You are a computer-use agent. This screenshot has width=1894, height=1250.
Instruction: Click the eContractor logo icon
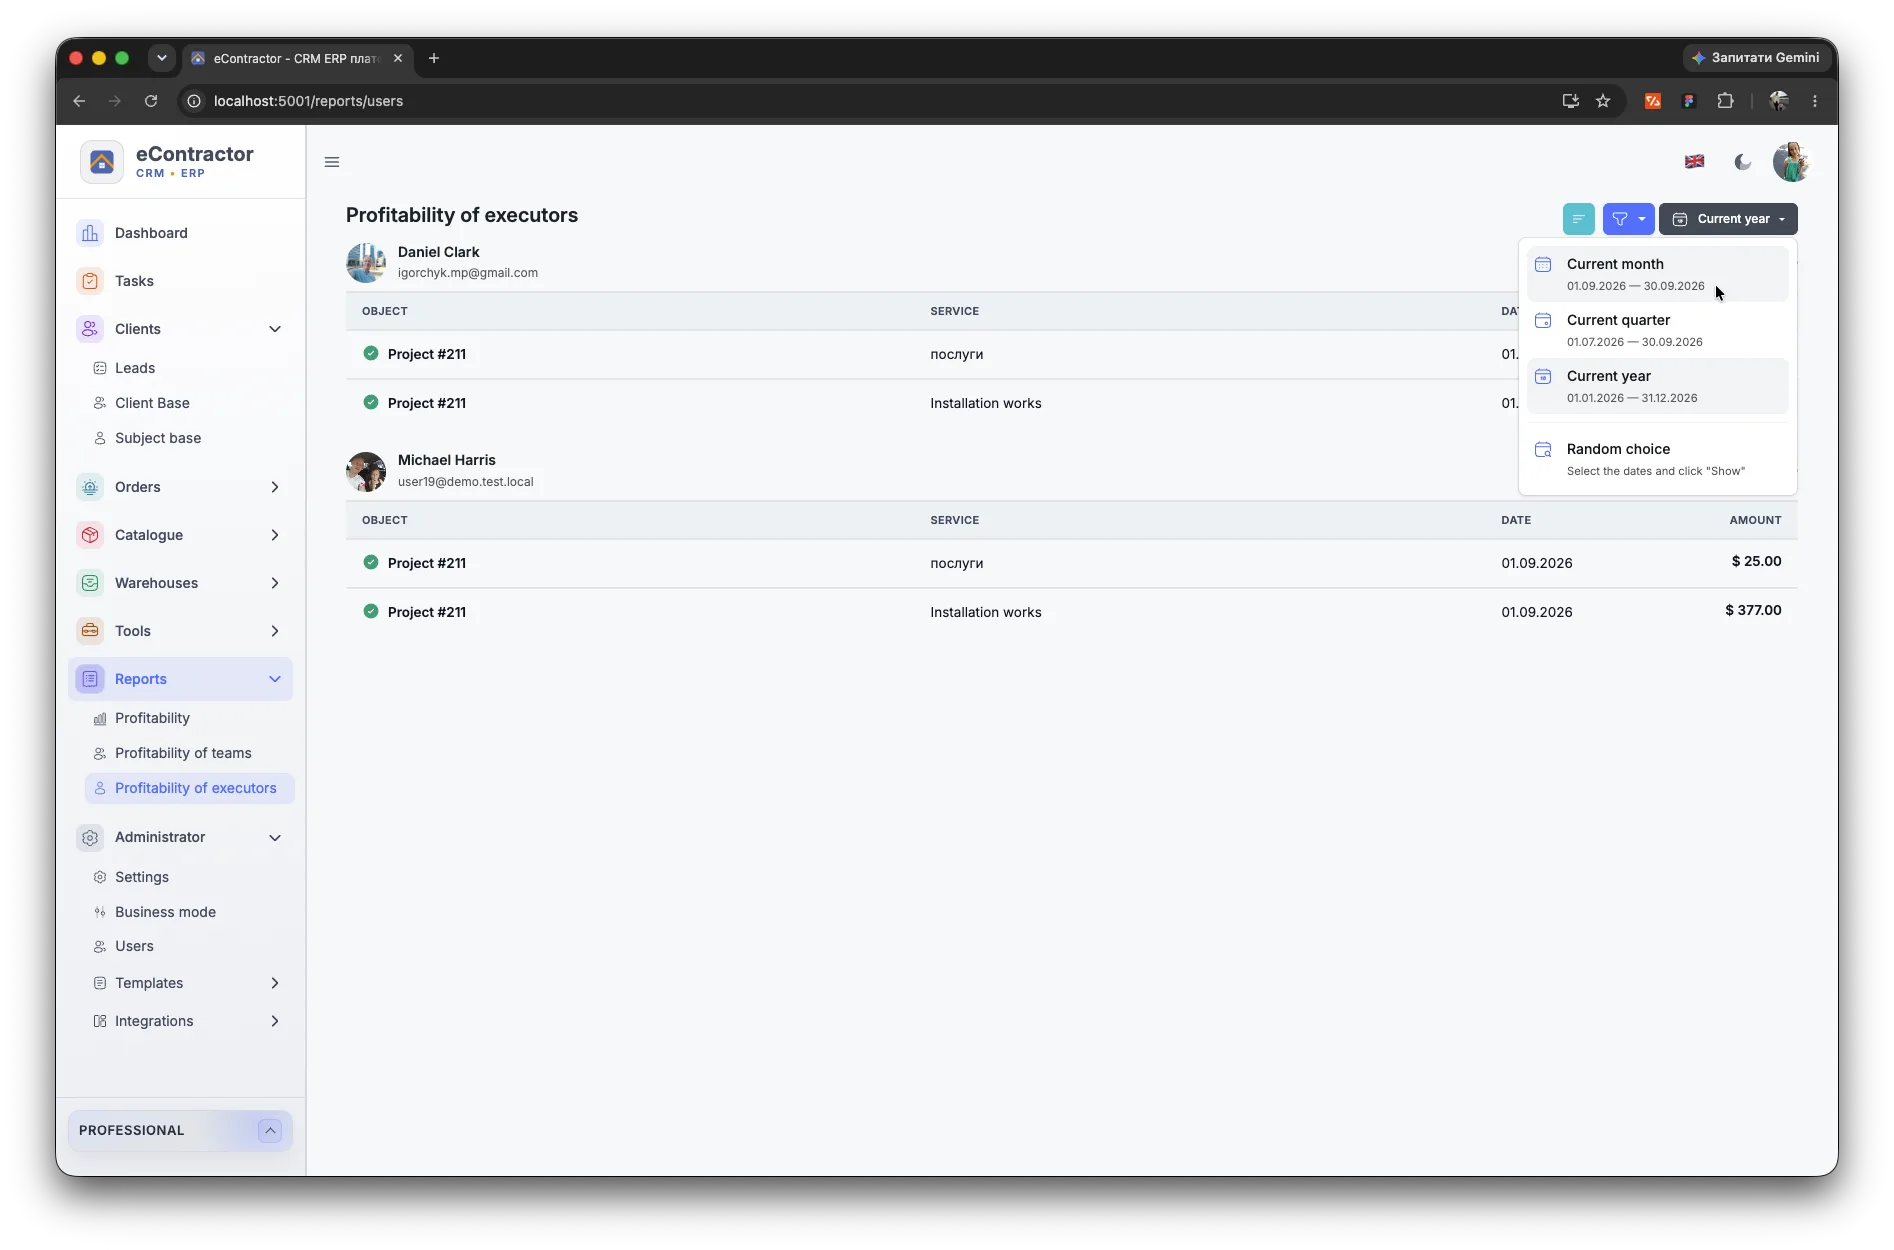(x=102, y=162)
